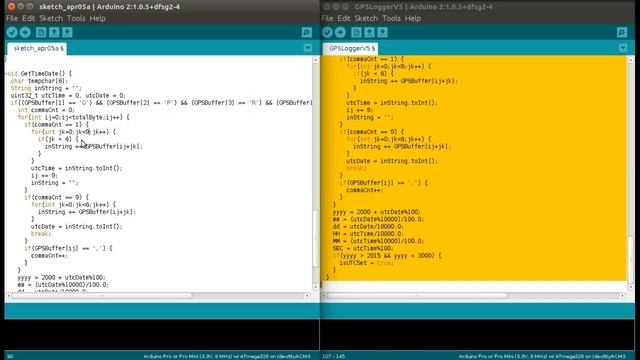The image size is (640, 360).
Task: Open Help menu in sketch_apr05a window
Action: tap(98, 18)
